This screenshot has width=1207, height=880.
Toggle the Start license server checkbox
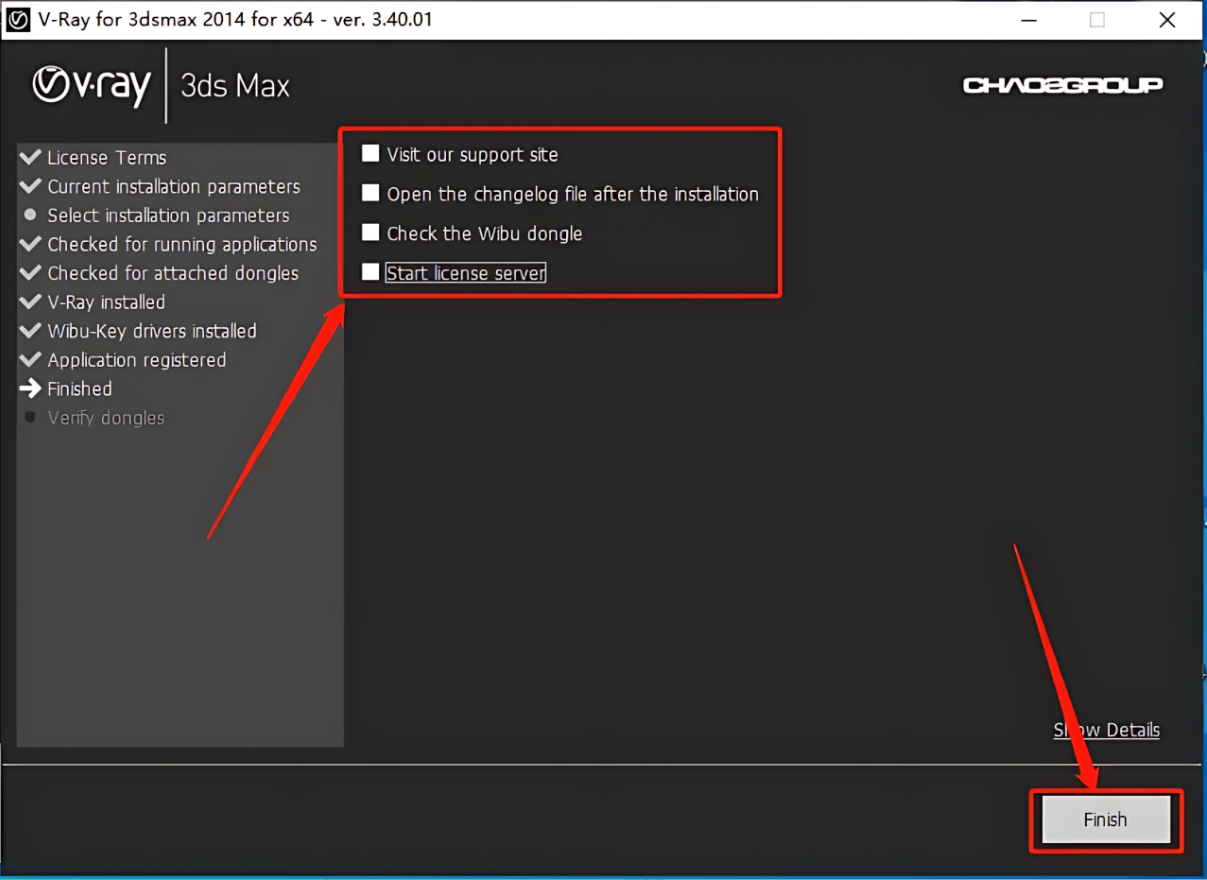tap(371, 272)
